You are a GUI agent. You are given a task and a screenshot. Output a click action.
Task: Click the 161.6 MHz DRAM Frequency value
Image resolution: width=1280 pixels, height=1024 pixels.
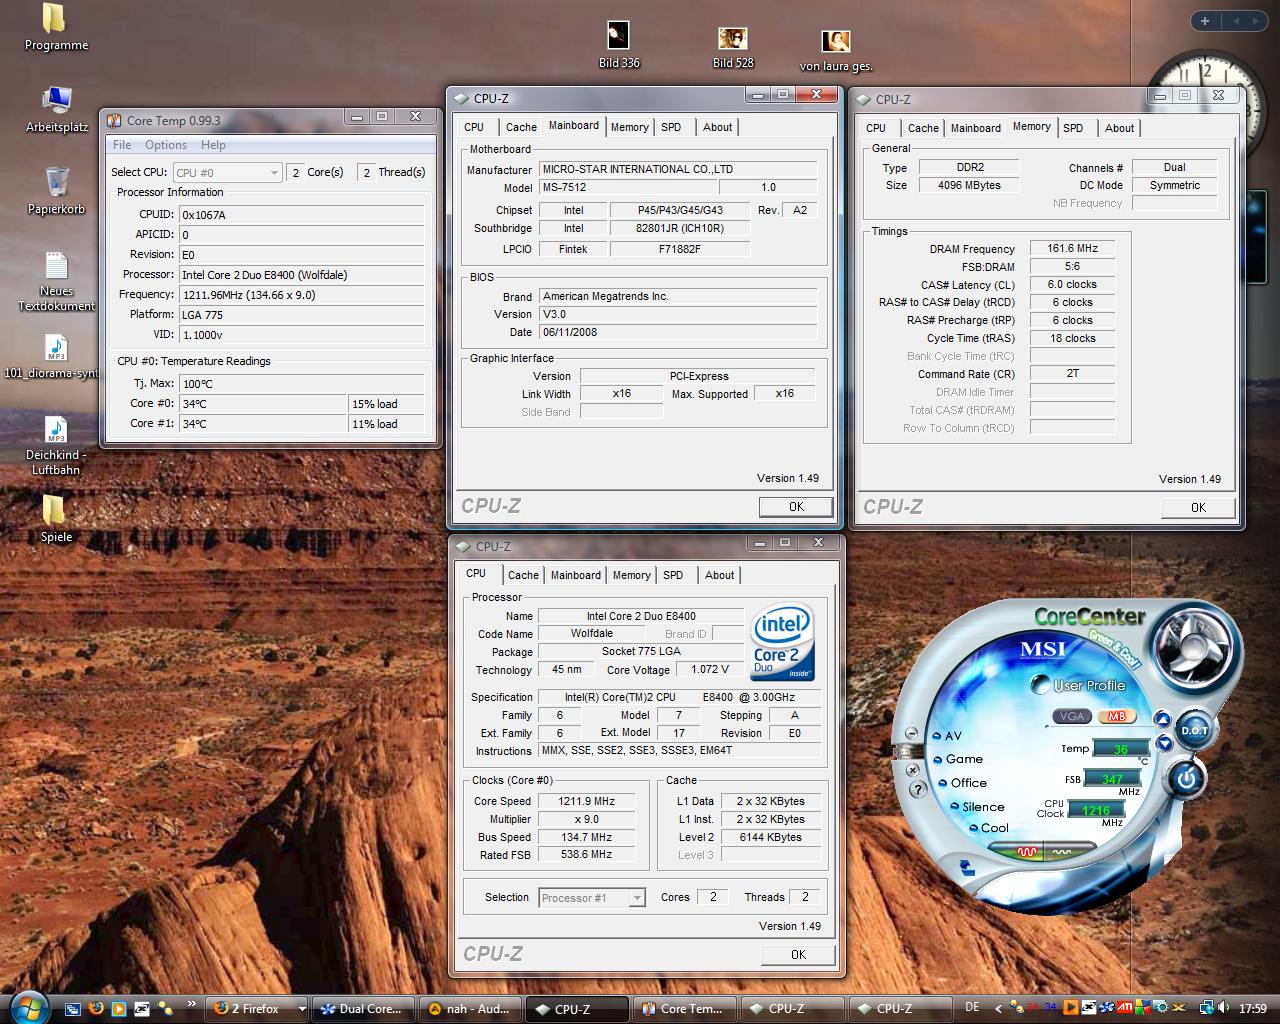pos(1072,249)
